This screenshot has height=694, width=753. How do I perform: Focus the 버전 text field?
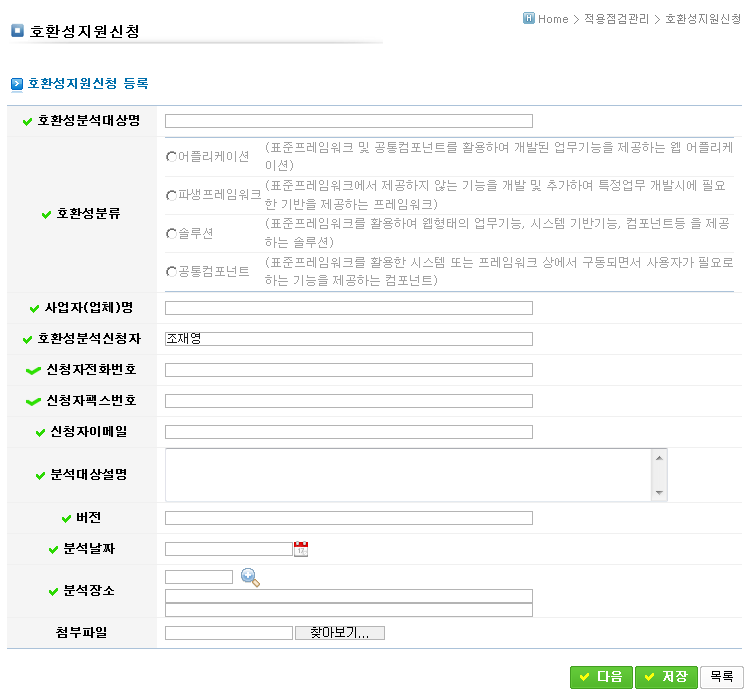point(348,518)
